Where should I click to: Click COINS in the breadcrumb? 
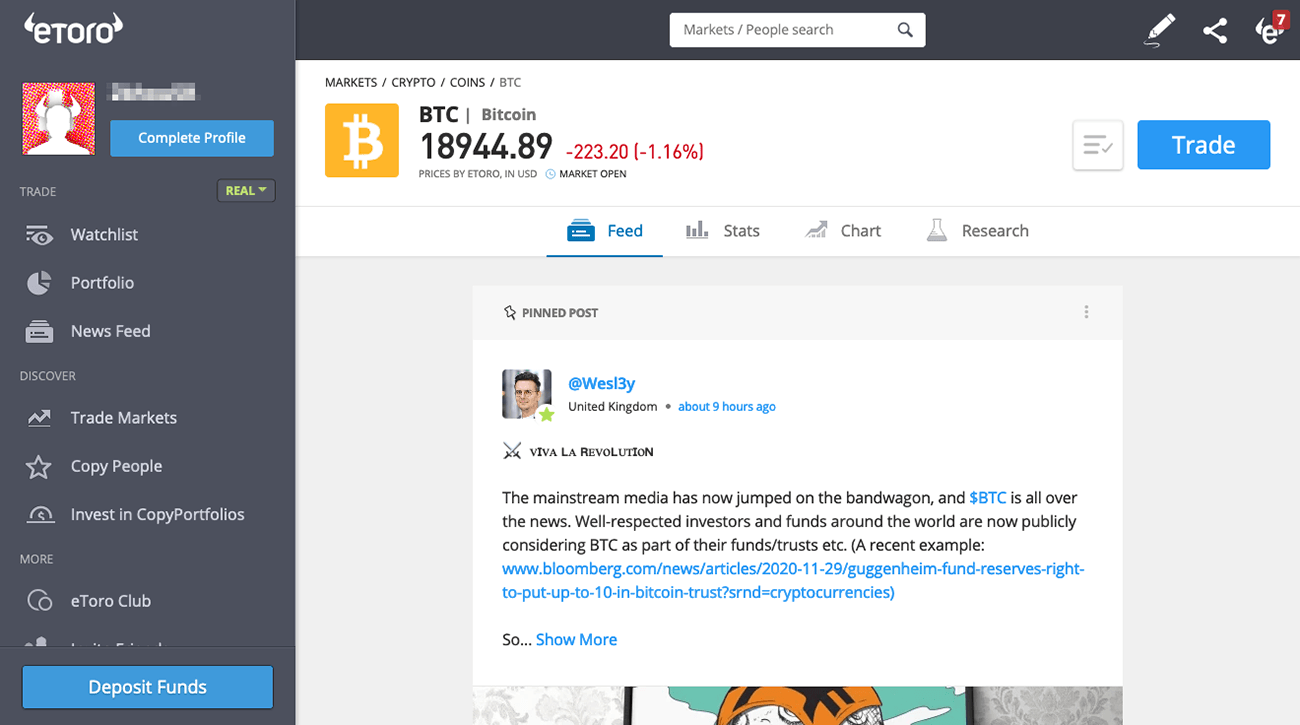coord(467,83)
